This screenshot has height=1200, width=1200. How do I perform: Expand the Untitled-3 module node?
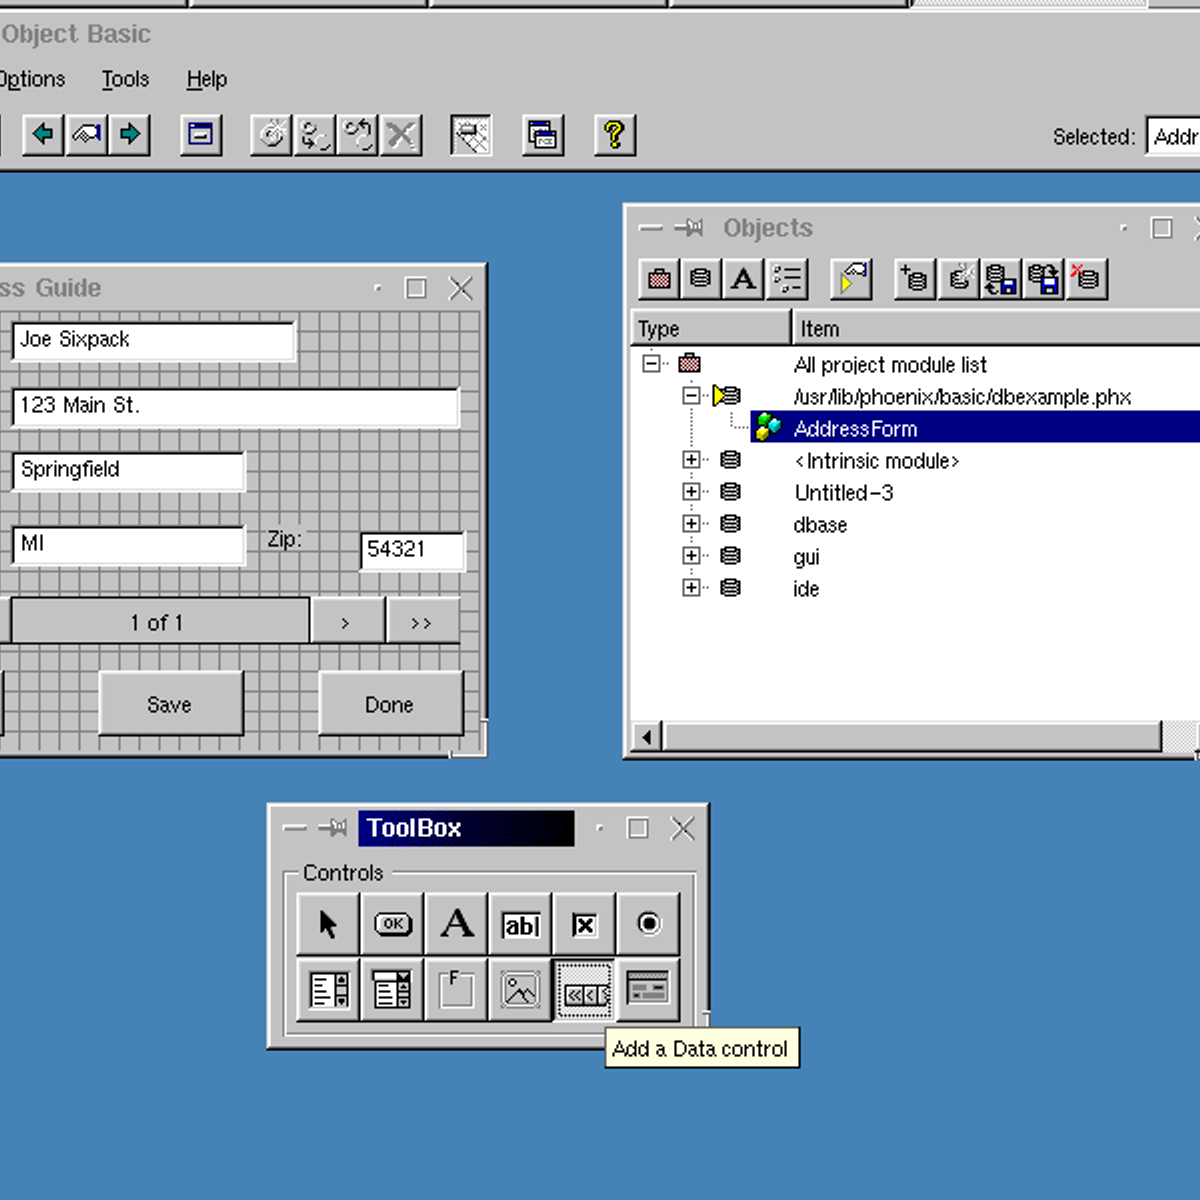691,491
